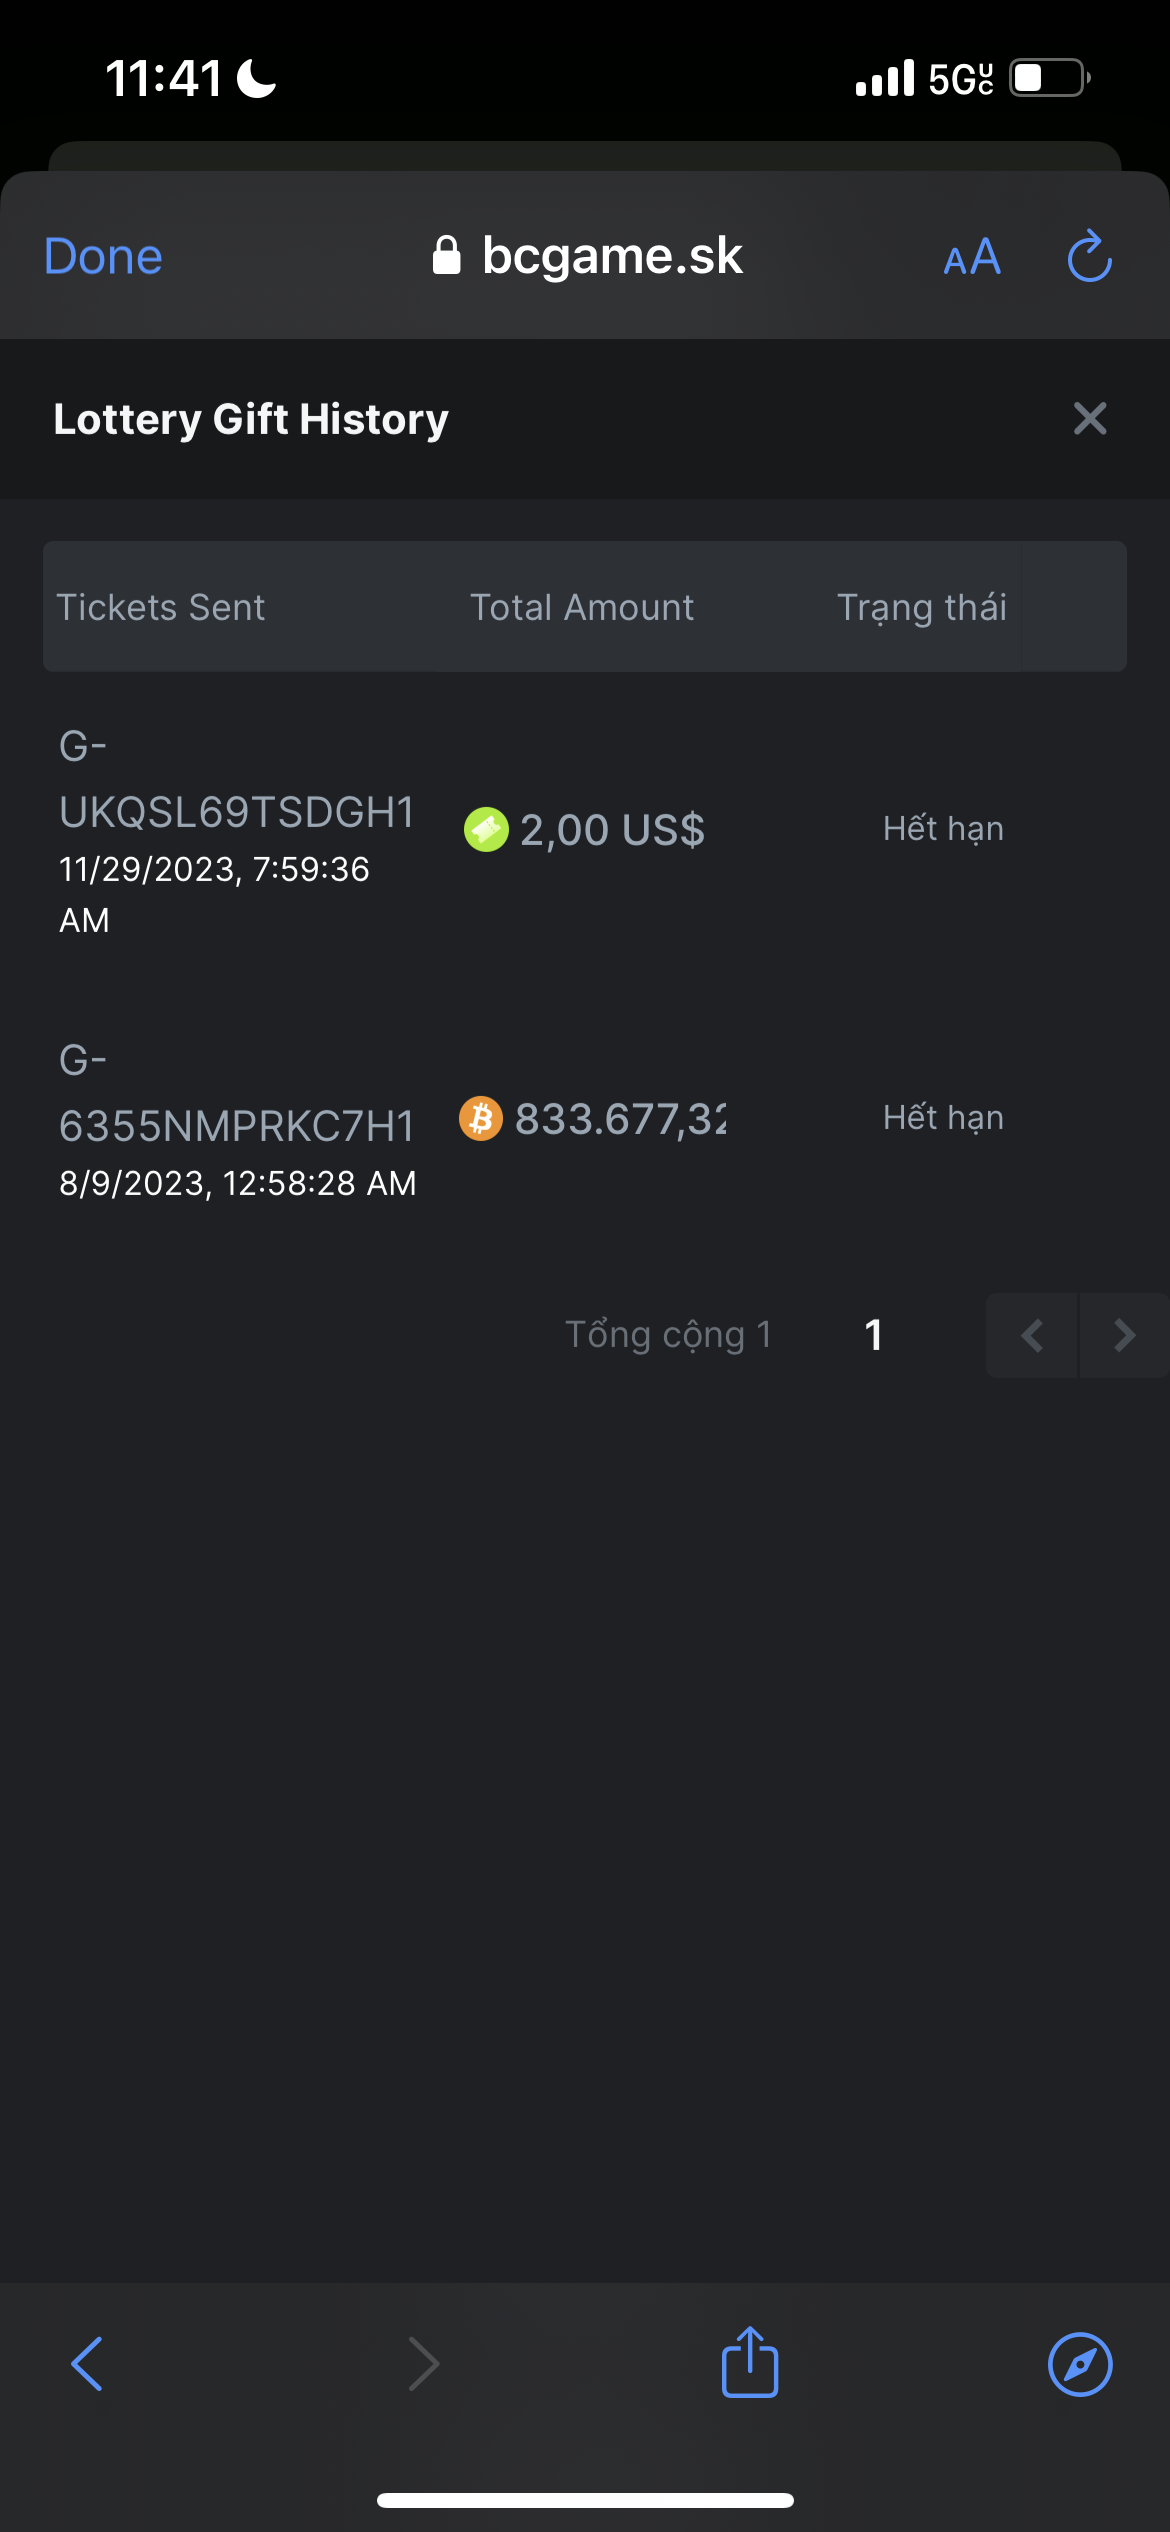Screen dimensions: 1170x2532
Task: Tap the Tickets Sent column header
Action: (x=161, y=607)
